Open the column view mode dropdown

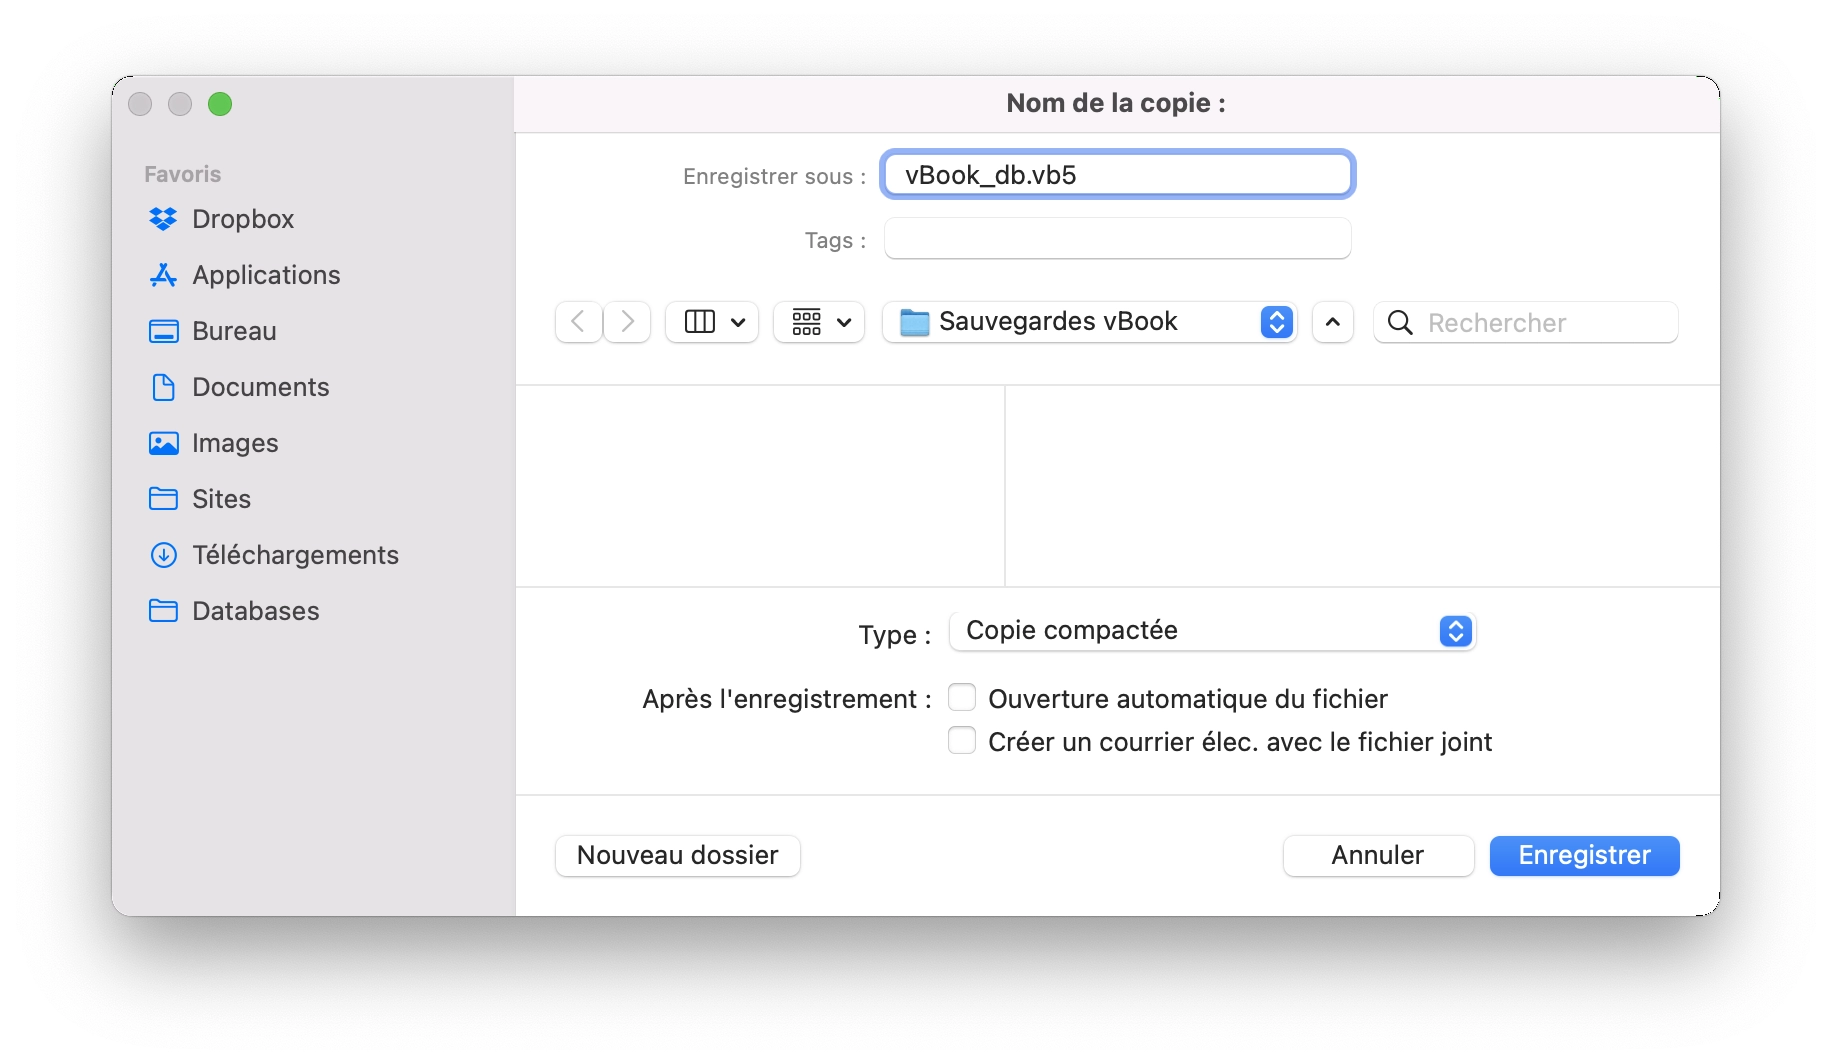coord(713,322)
